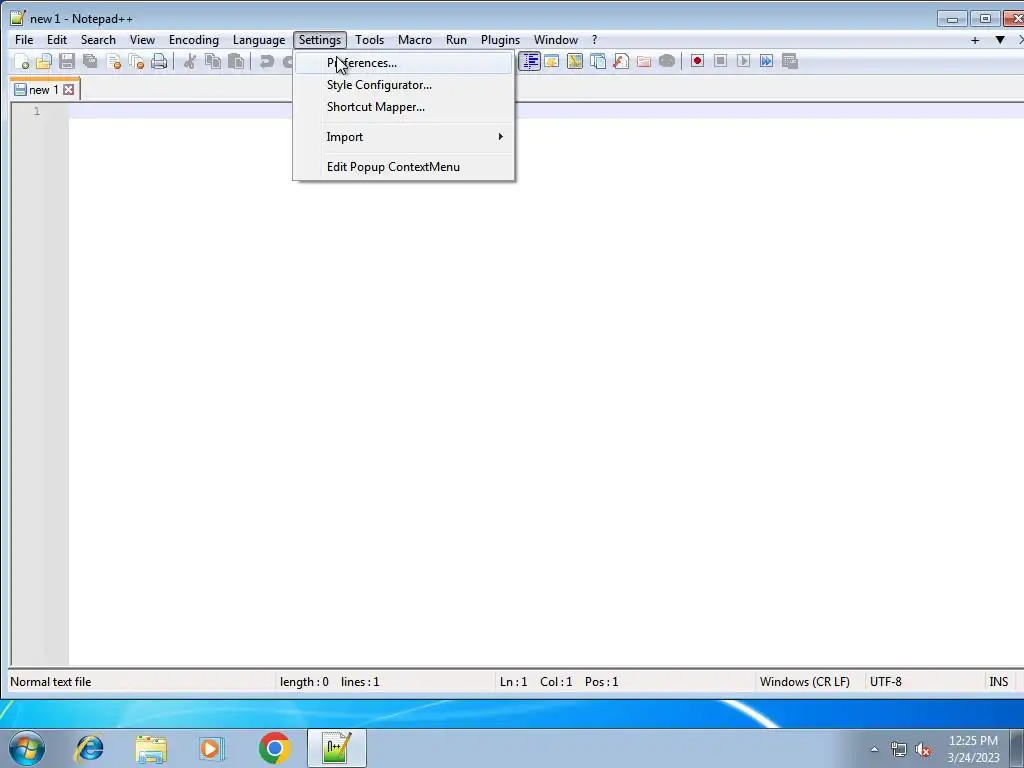
Task: Click the Playback macro icon
Action: tap(743, 61)
